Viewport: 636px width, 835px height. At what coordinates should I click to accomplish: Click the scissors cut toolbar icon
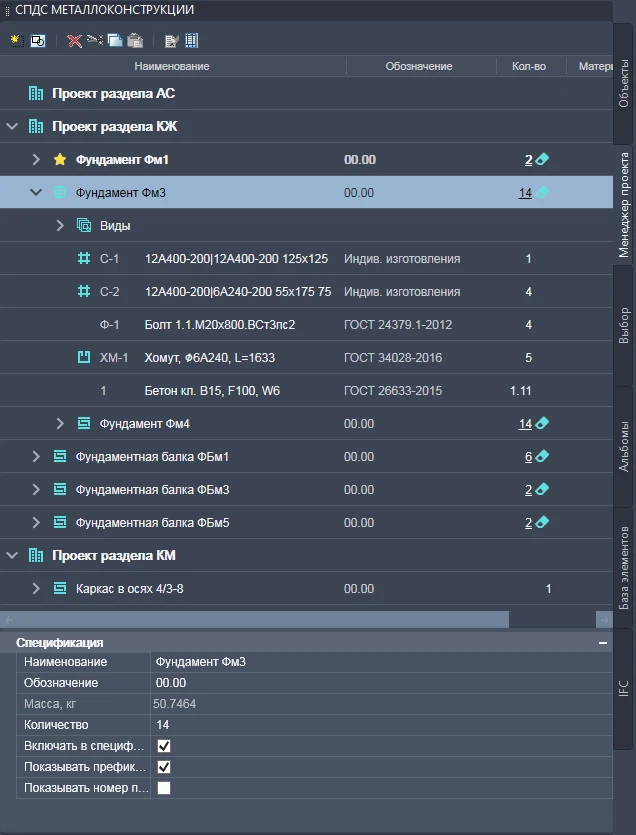95,41
